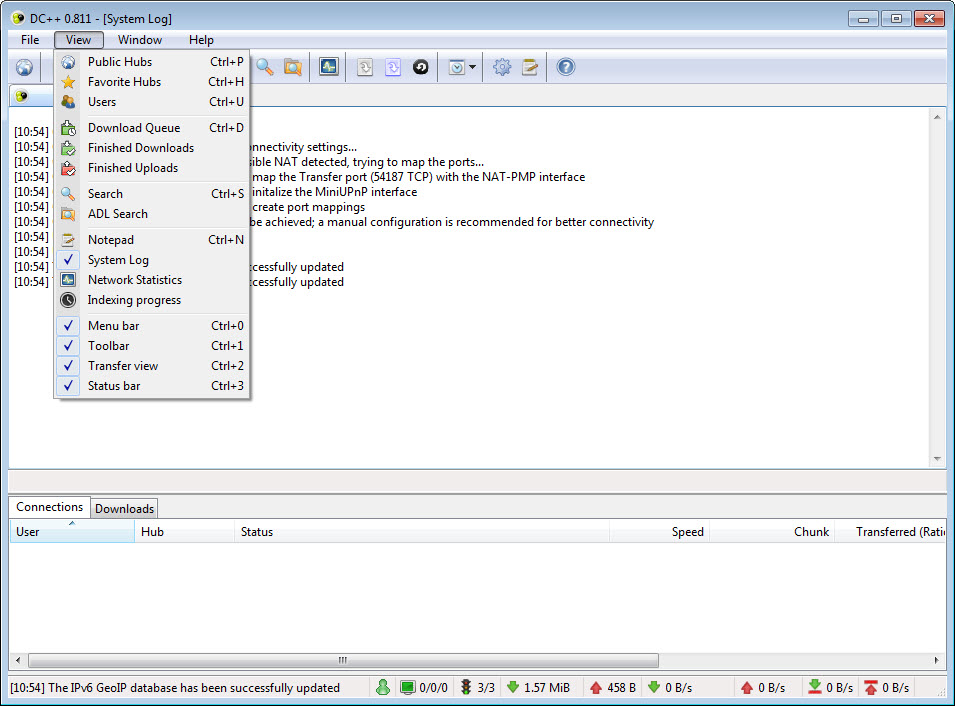Click the log scrollbar down arrow
Screen dimensions: 955x706
coord(937,459)
